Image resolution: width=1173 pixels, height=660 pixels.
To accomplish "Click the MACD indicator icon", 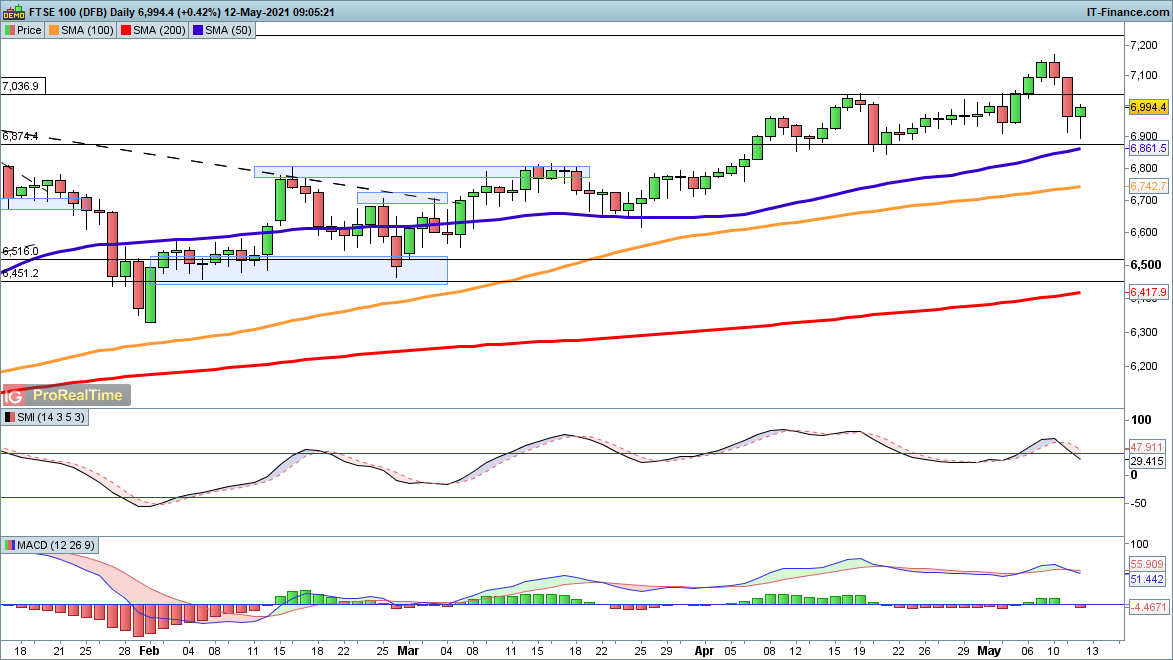I will coord(10,545).
